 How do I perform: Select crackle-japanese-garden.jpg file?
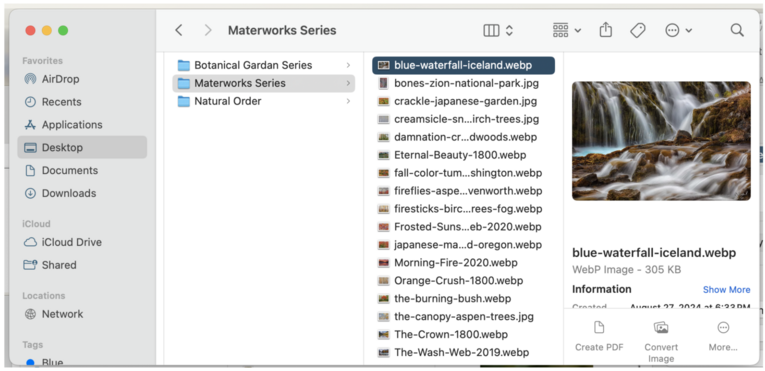click(x=463, y=101)
